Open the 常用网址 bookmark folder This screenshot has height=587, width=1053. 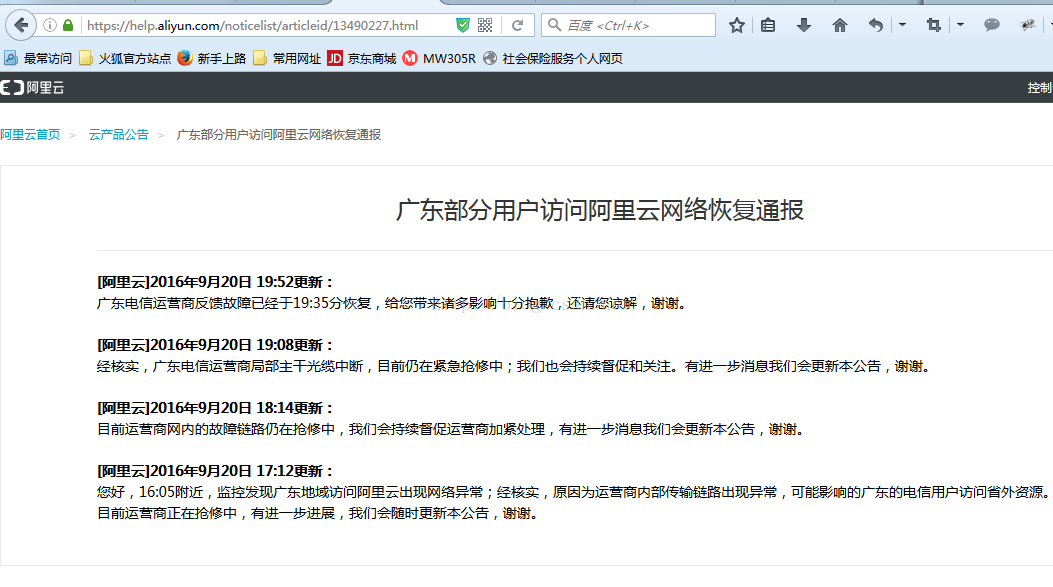pyautogui.click(x=287, y=58)
